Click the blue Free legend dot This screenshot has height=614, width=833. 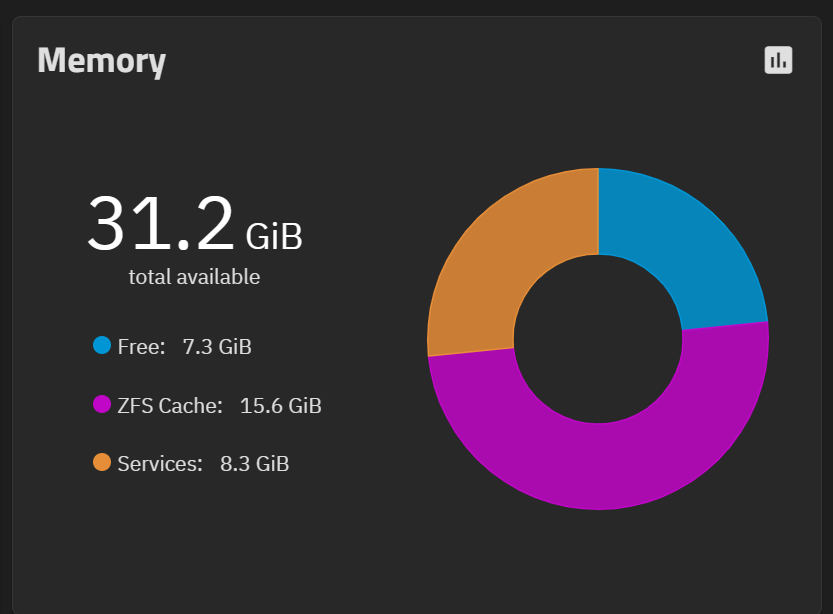(102, 345)
